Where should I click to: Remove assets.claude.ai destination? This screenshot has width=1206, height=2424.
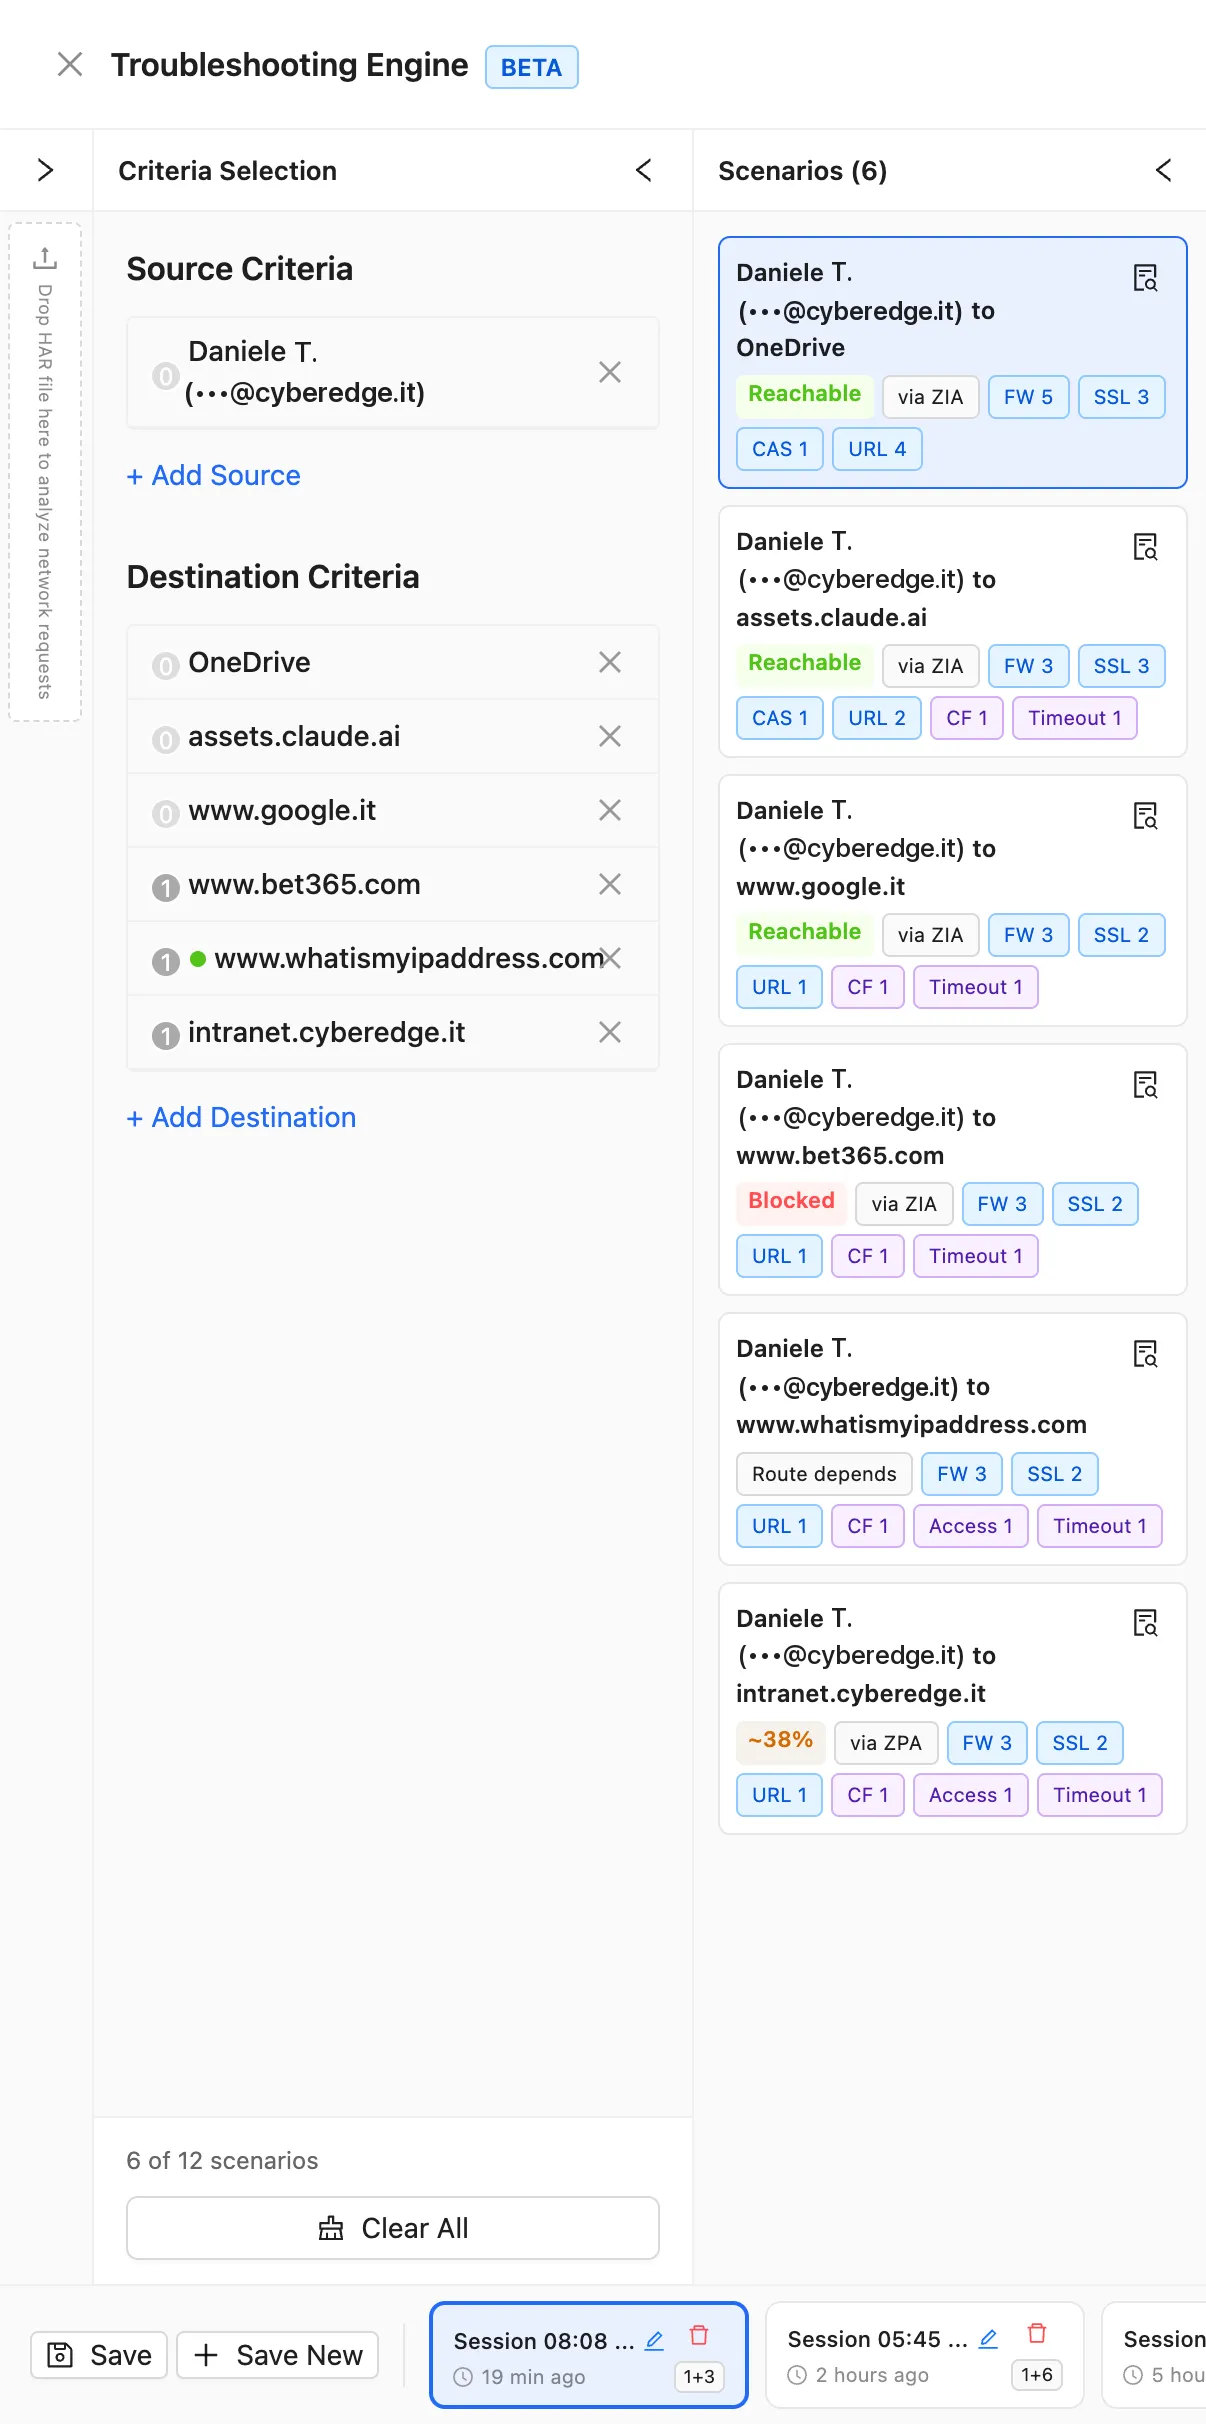[x=610, y=736]
